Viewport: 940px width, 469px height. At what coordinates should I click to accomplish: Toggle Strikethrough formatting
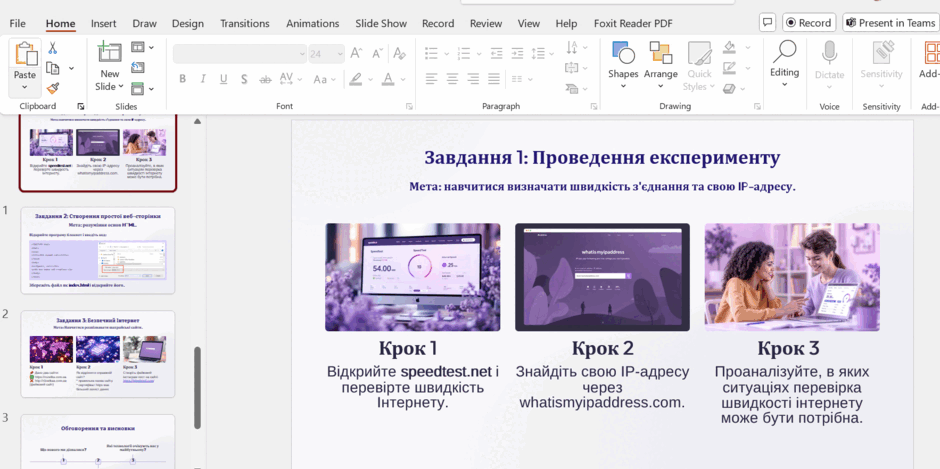pyautogui.click(x=265, y=79)
